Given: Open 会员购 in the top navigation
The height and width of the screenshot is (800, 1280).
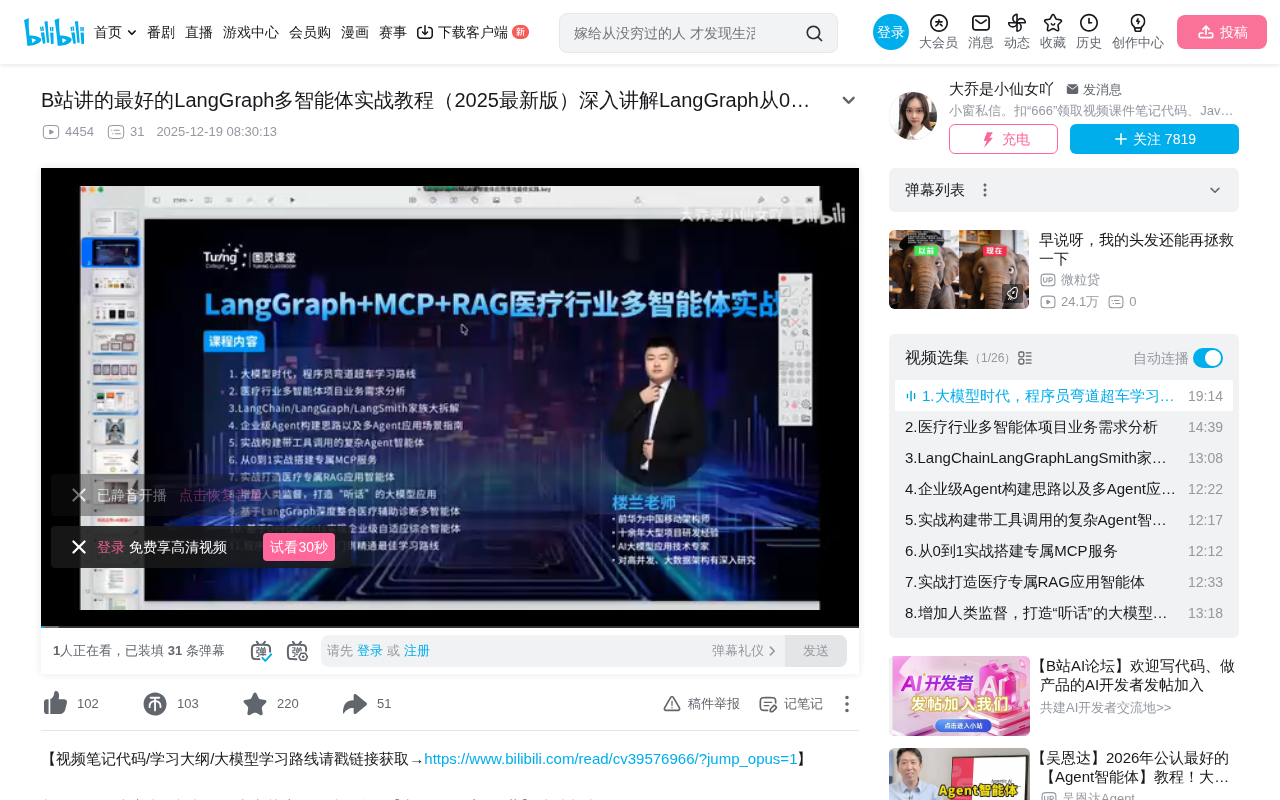Looking at the screenshot, I should [310, 32].
